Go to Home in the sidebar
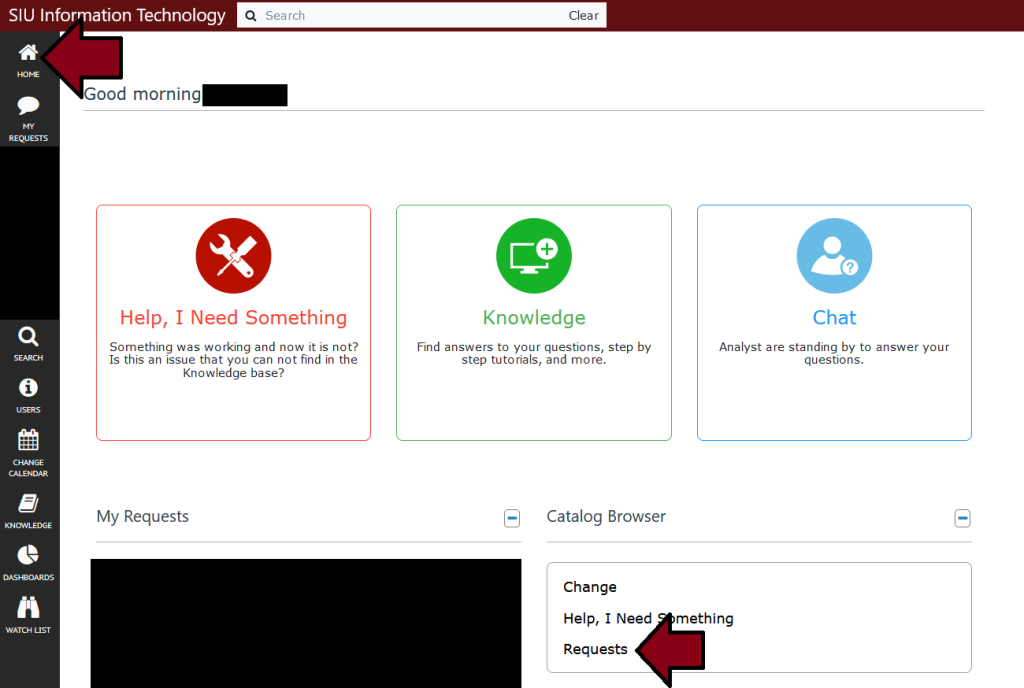This screenshot has width=1024, height=688. (x=28, y=61)
